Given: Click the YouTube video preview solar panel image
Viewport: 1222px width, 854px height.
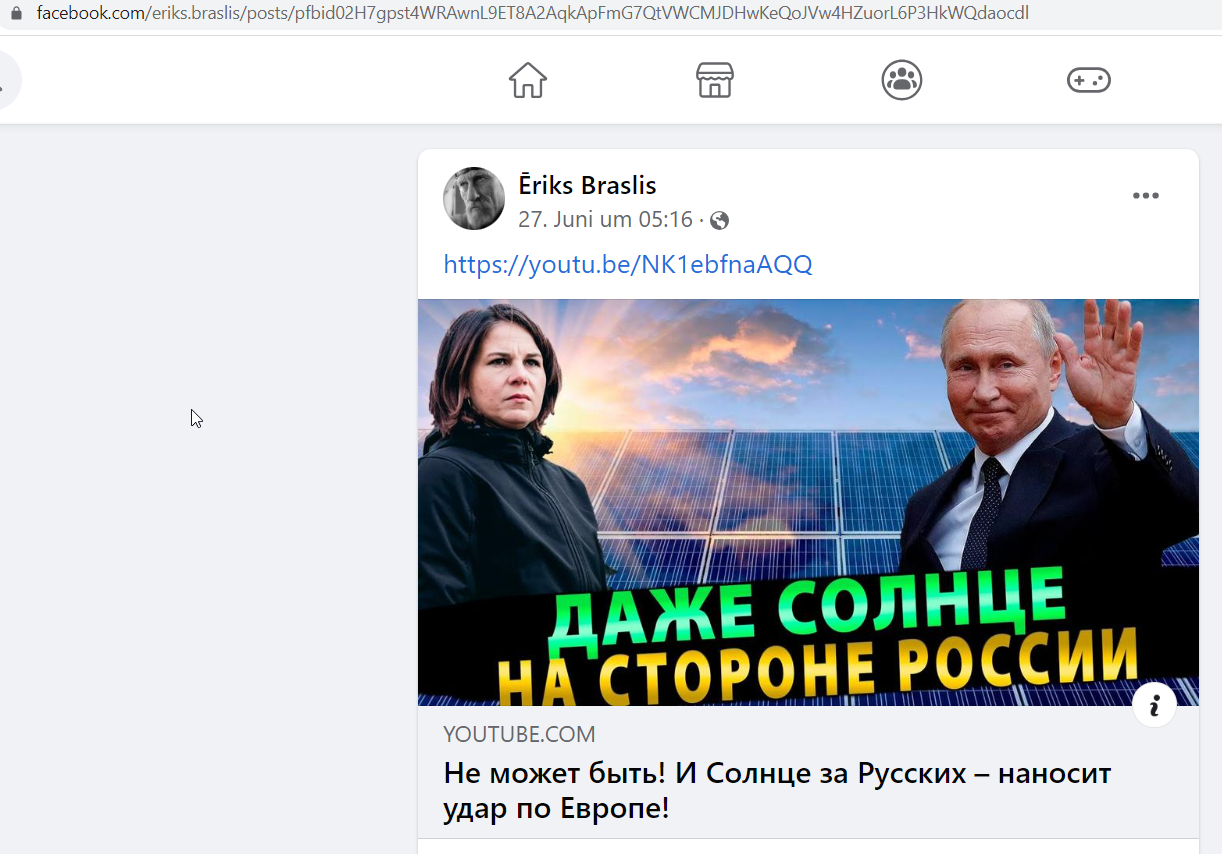Looking at the screenshot, I should click(808, 502).
